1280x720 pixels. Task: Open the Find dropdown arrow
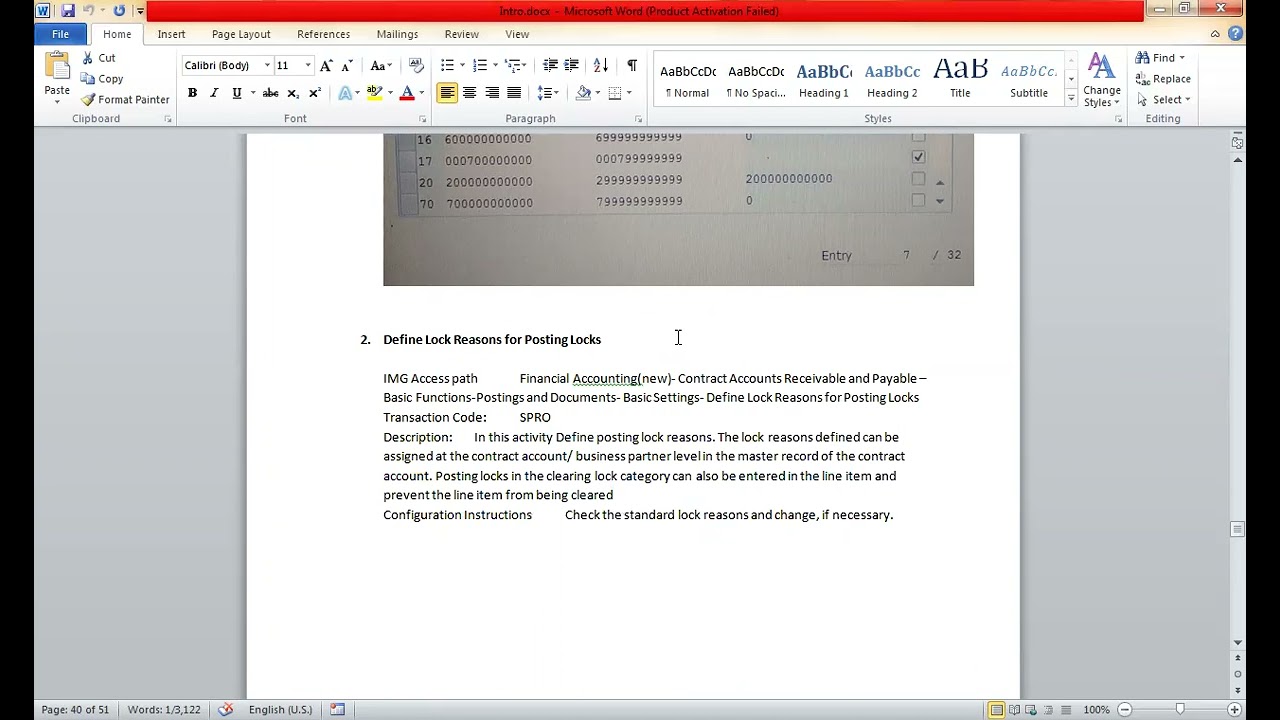point(1182,58)
